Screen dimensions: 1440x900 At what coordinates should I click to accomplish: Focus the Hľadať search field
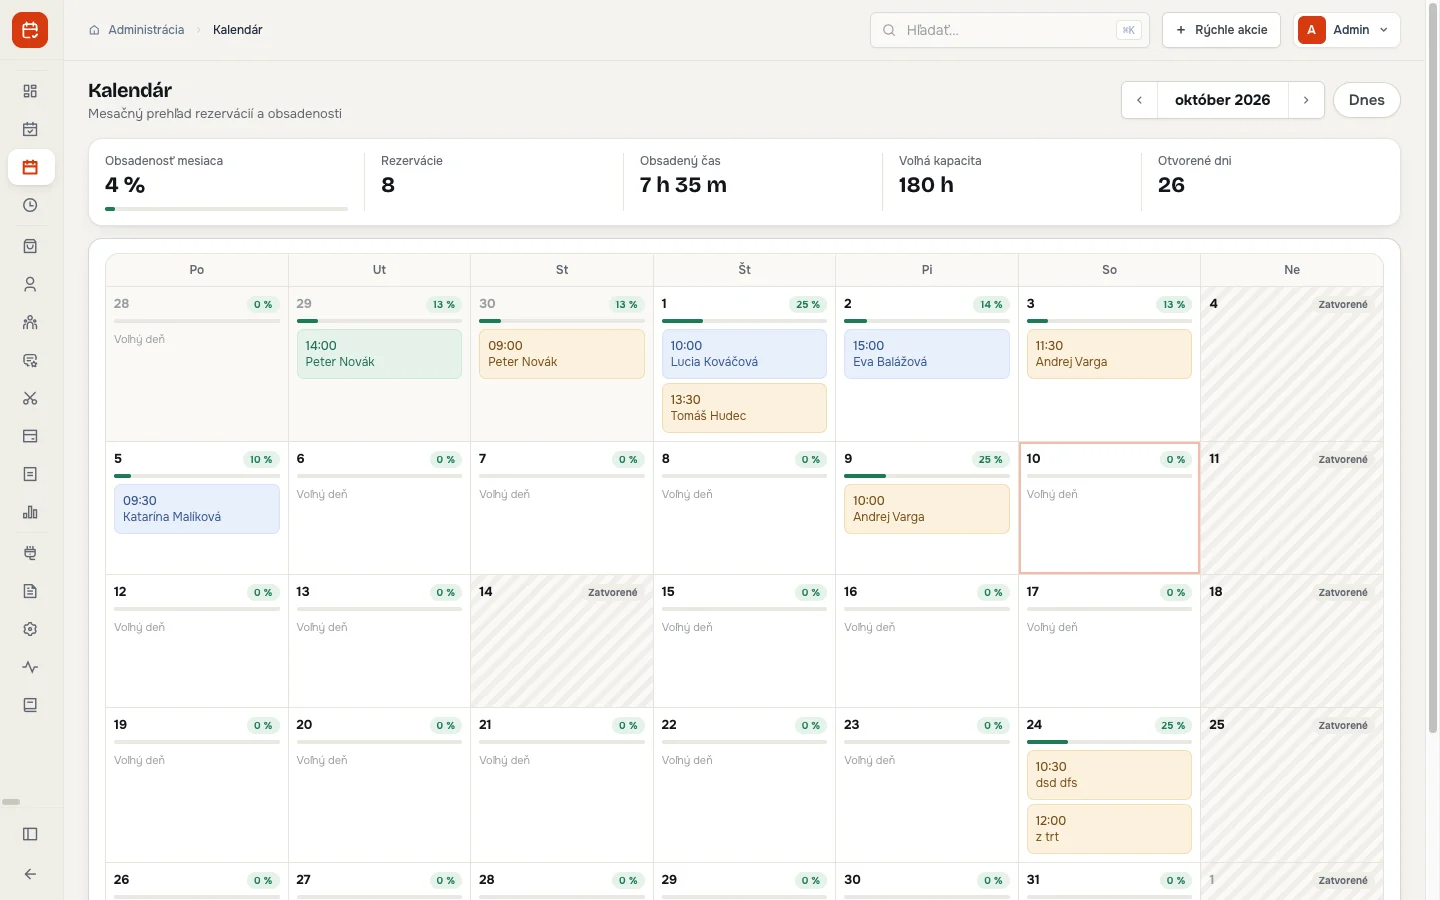tap(1009, 30)
